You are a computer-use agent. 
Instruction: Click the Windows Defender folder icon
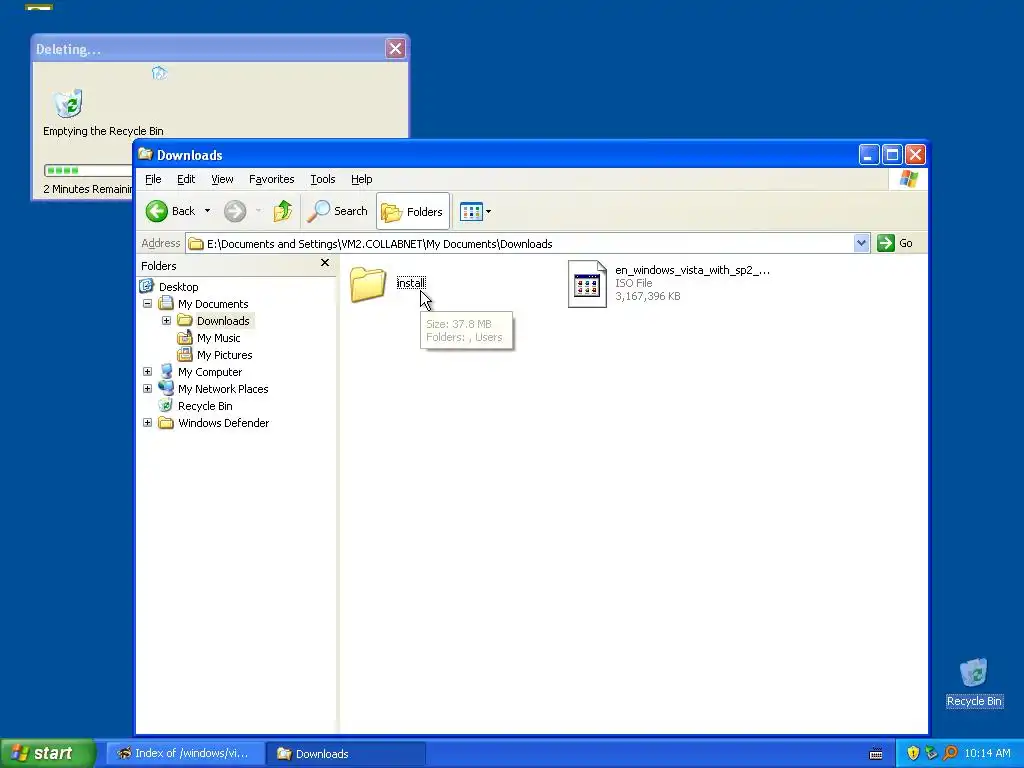coord(166,423)
